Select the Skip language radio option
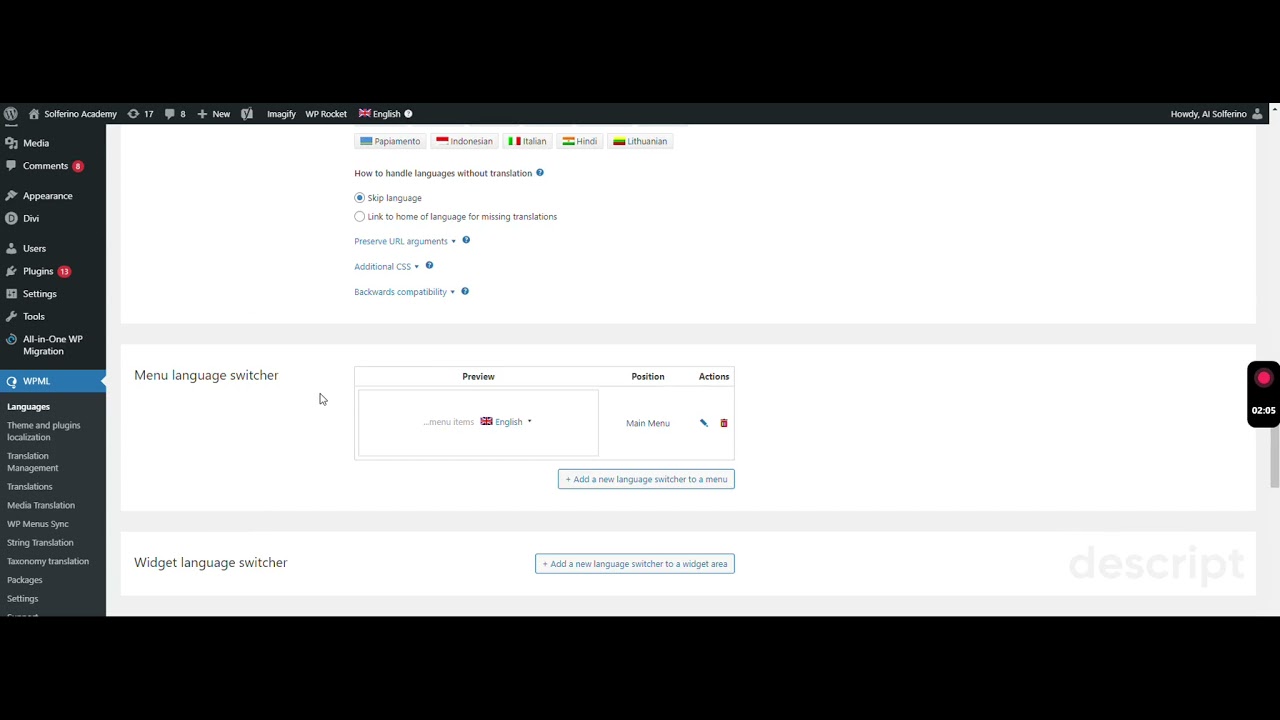Viewport: 1280px width, 720px height. pyautogui.click(x=360, y=198)
